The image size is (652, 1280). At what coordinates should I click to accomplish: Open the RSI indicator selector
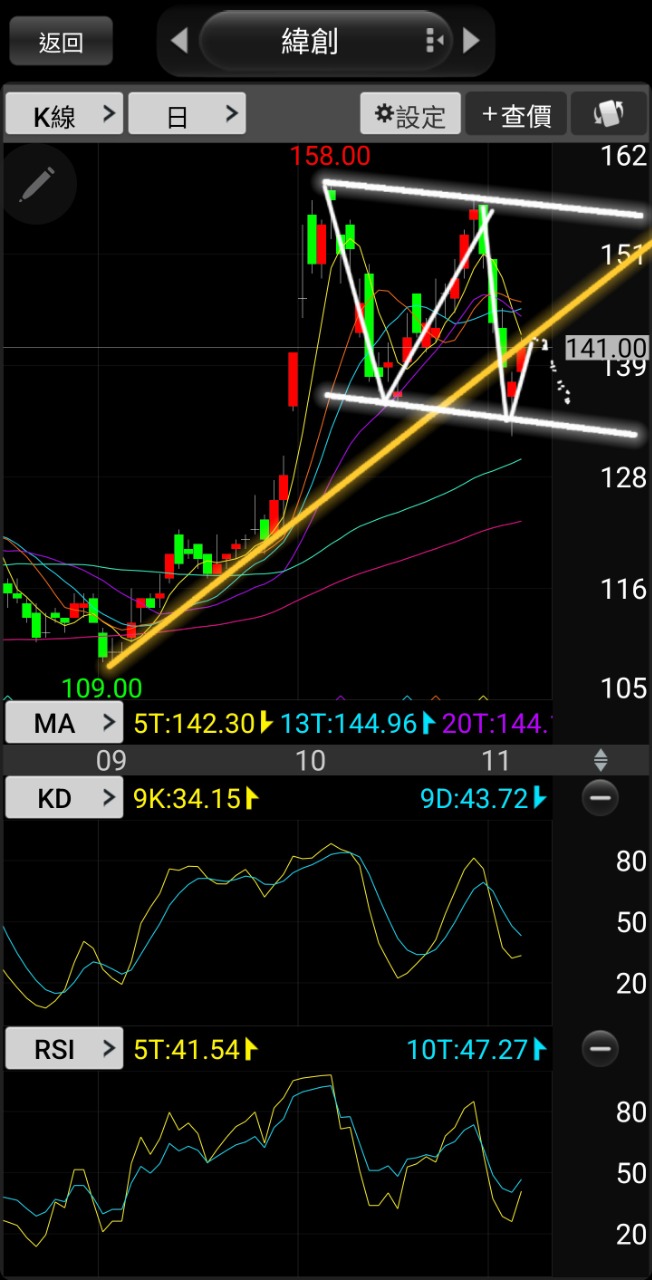64,1049
